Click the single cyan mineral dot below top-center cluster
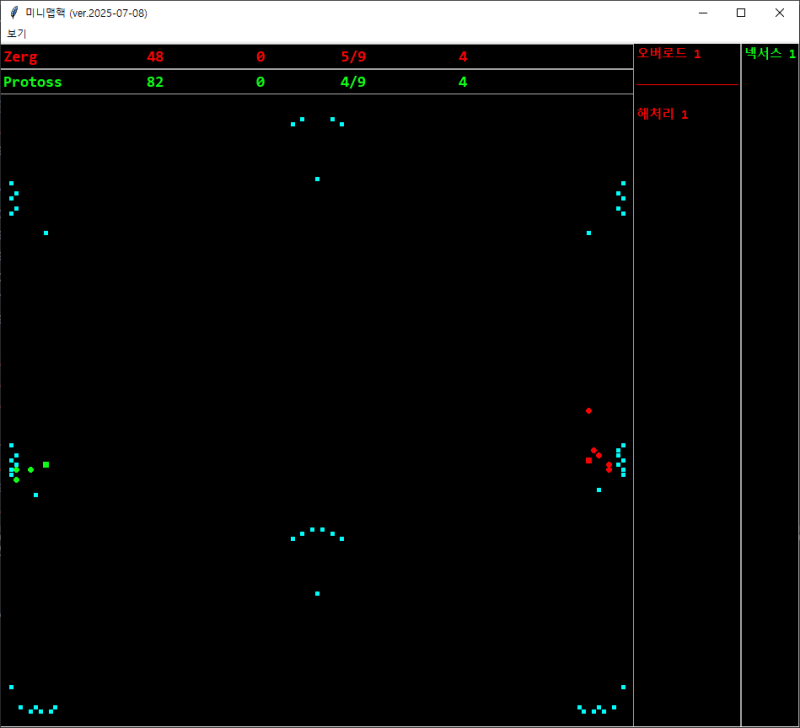The image size is (800, 728). pos(317,179)
